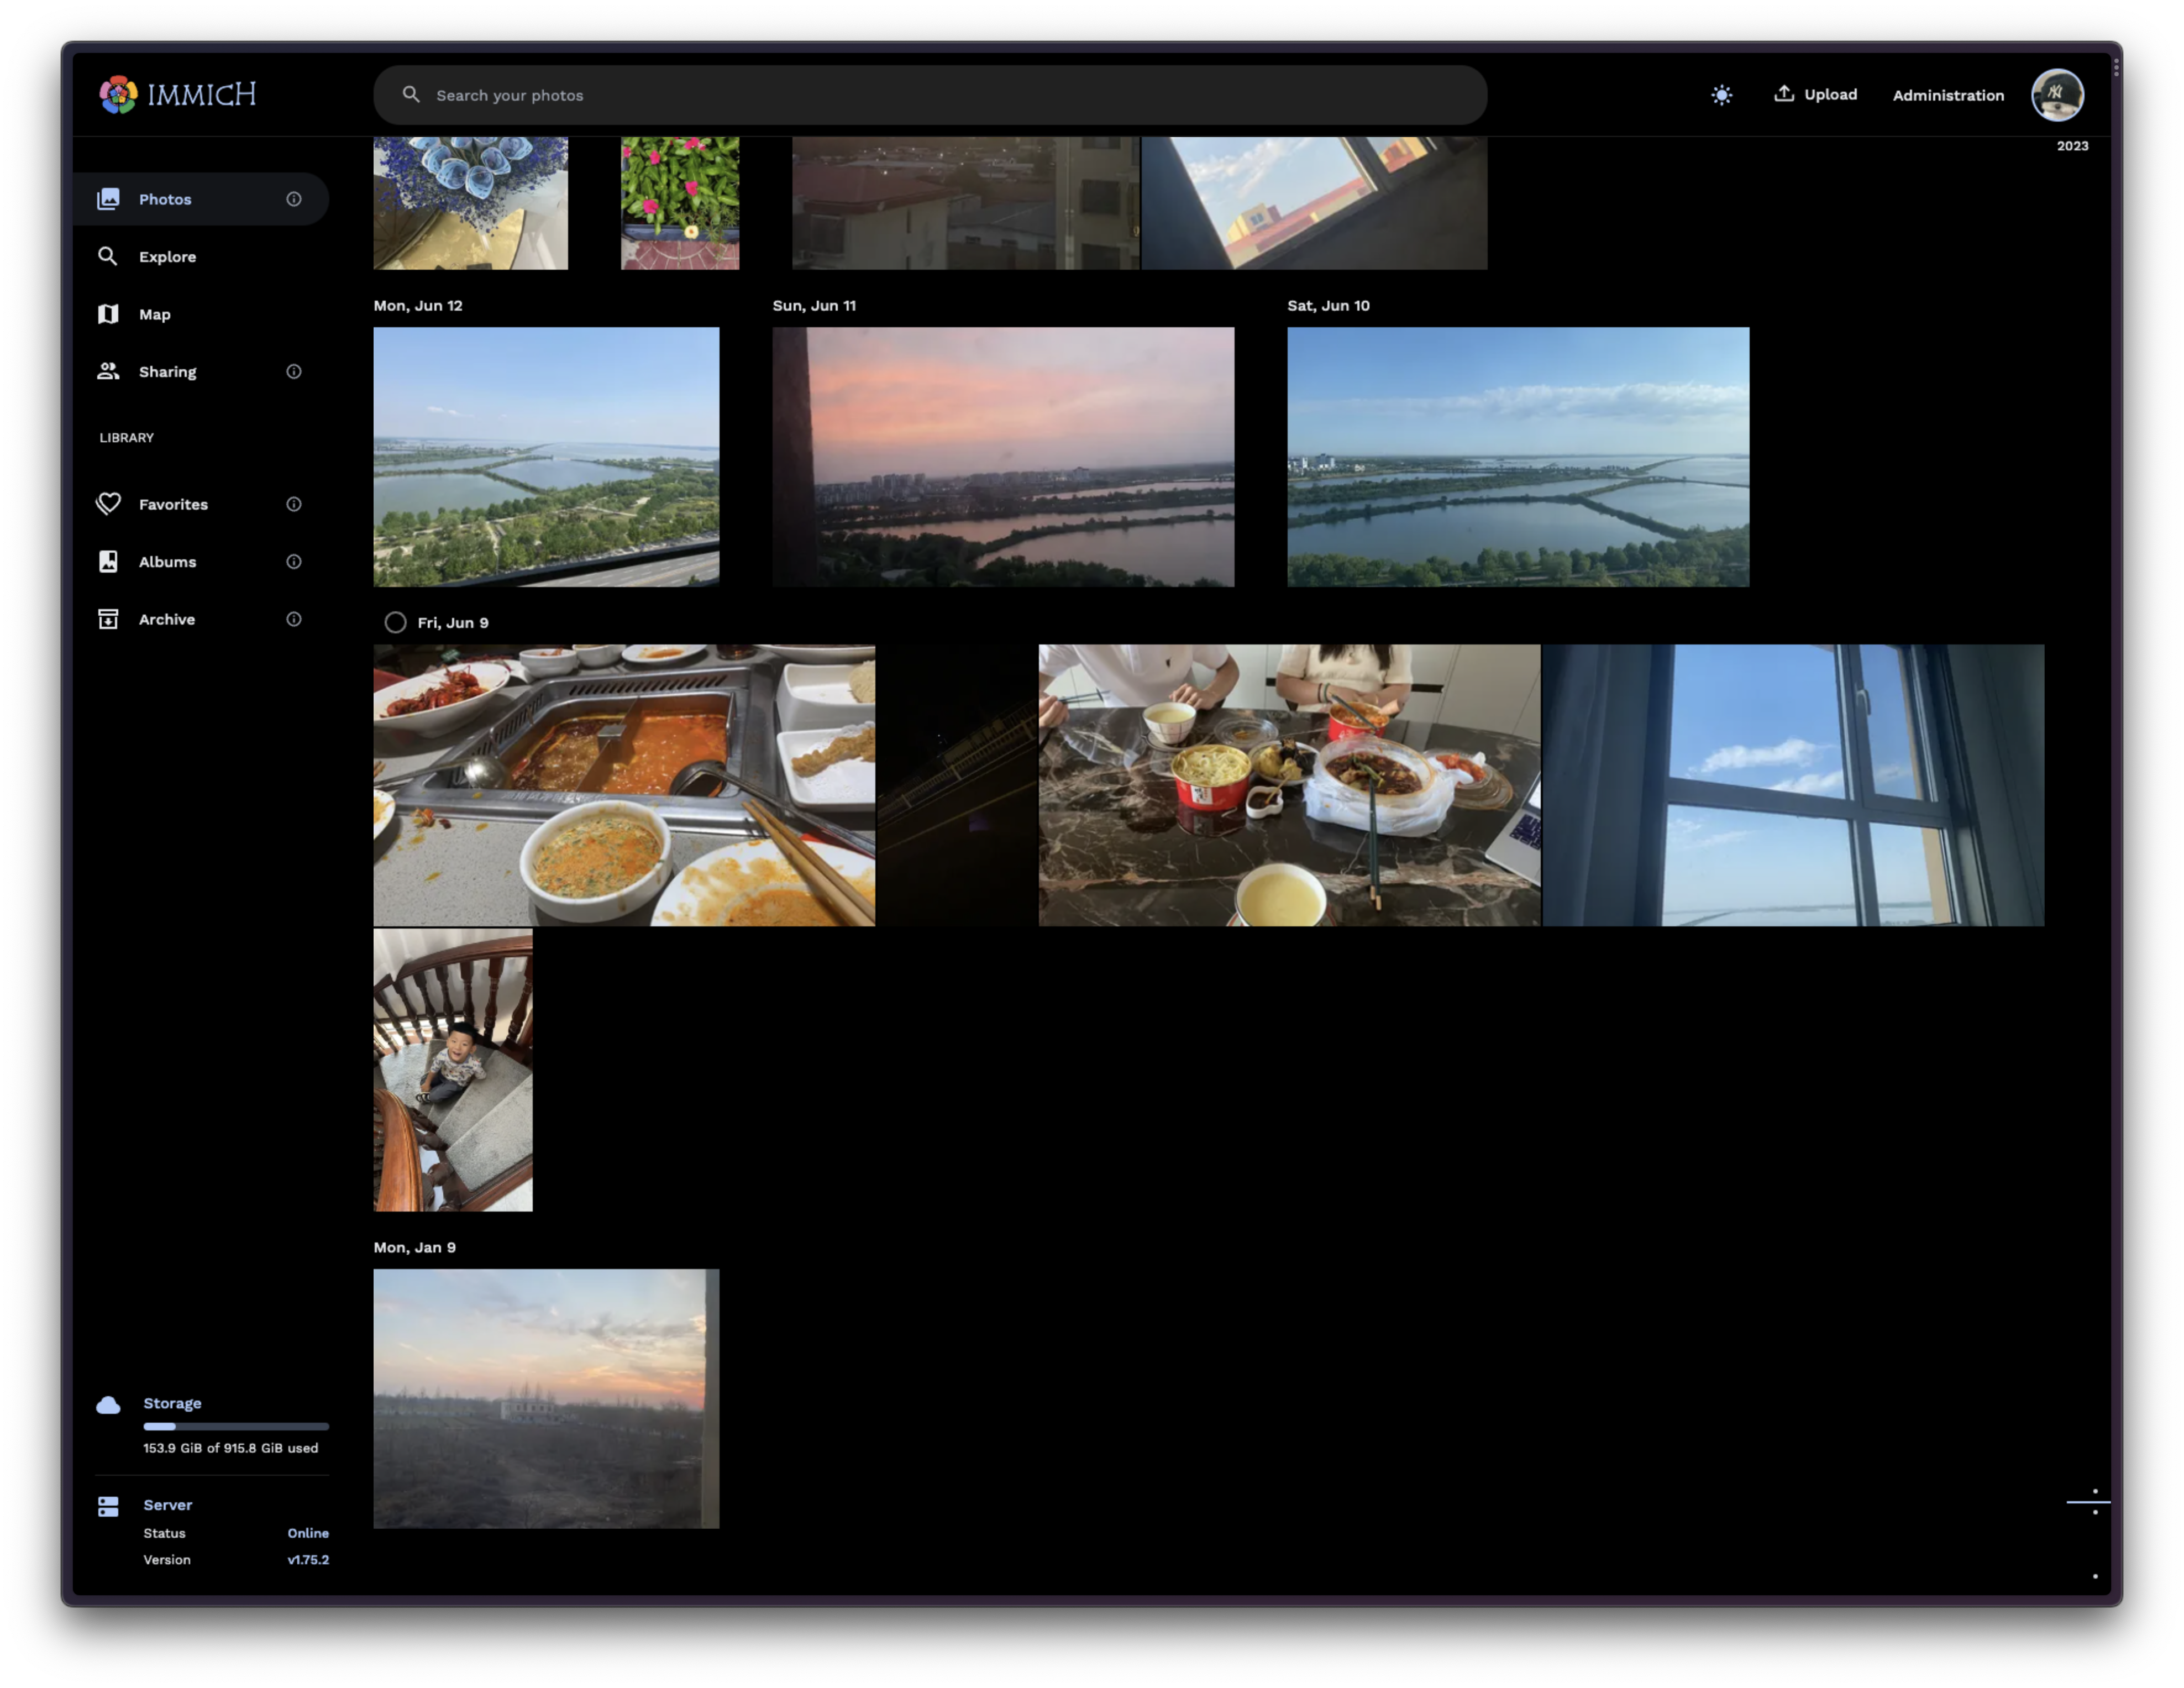The image size is (2184, 1688).
Task: Click the Server status icon
Action: pyautogui.click(x=108, y=1506)
